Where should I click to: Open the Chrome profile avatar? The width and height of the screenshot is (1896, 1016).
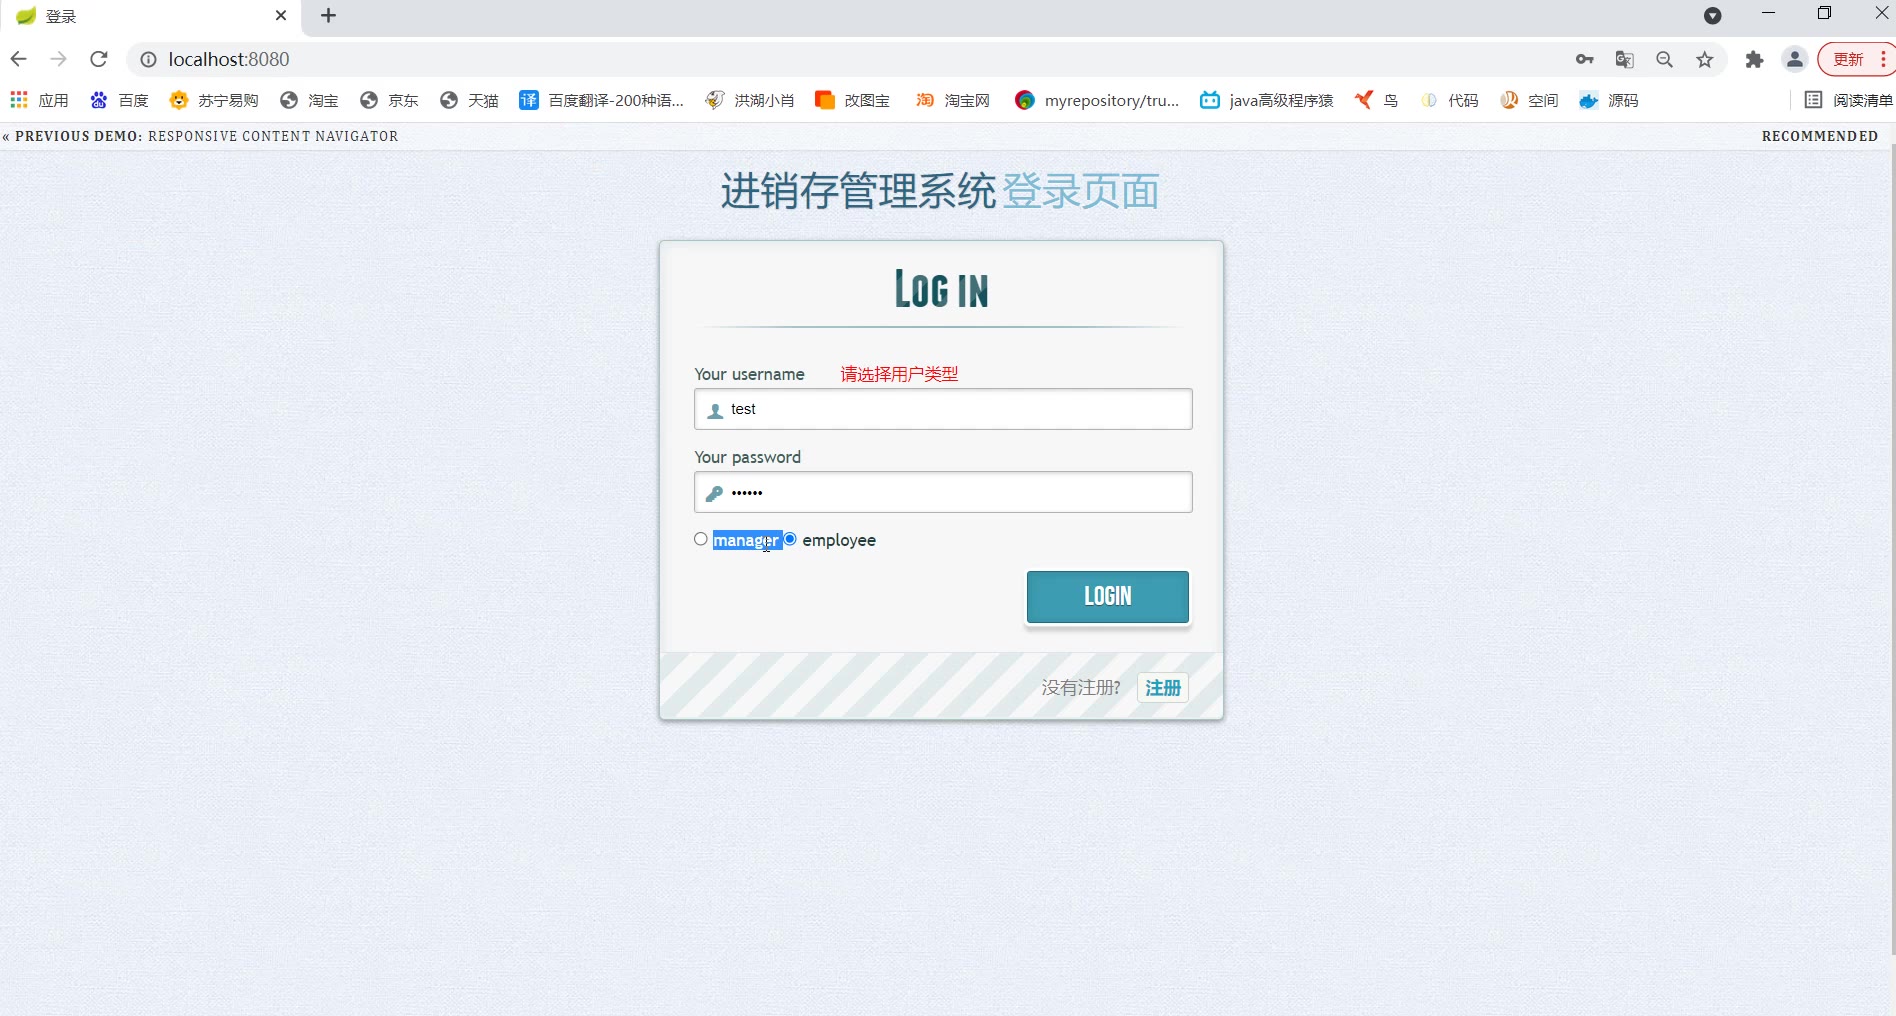click(x=1795, y=59)
